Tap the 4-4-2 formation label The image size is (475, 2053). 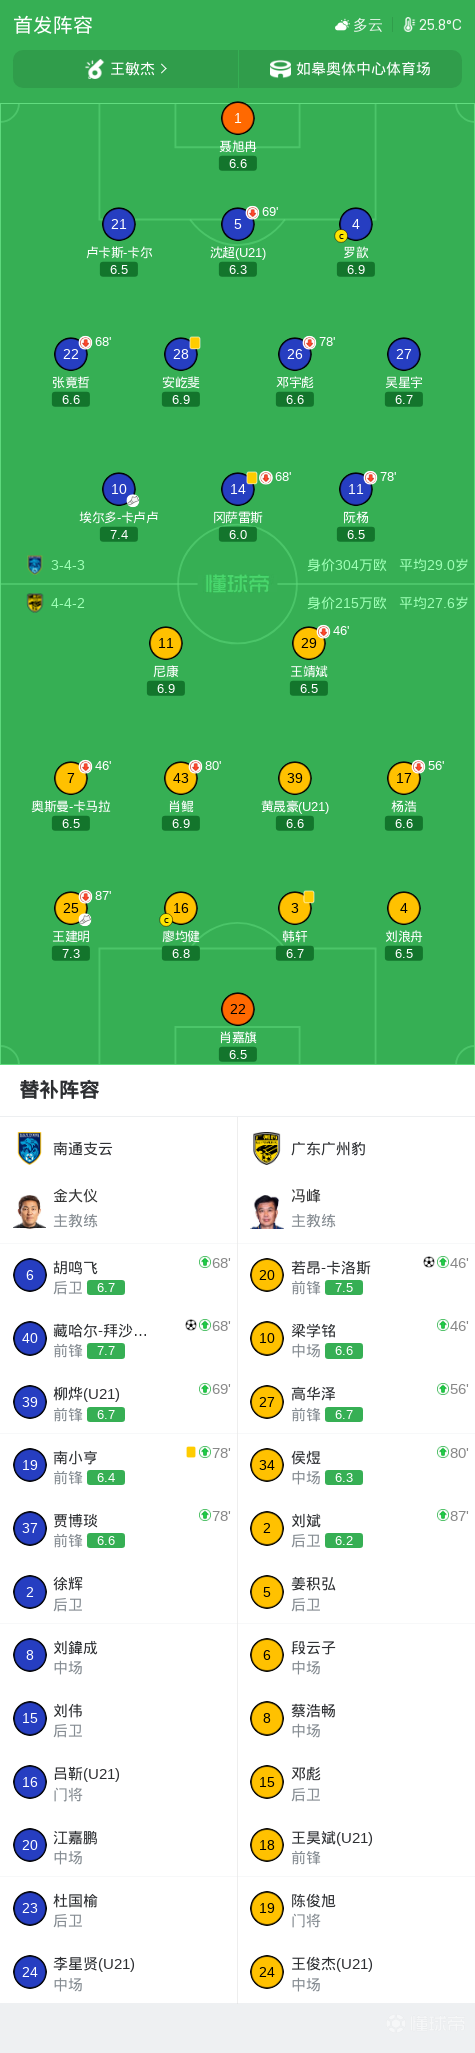click(x=68, y=603)
